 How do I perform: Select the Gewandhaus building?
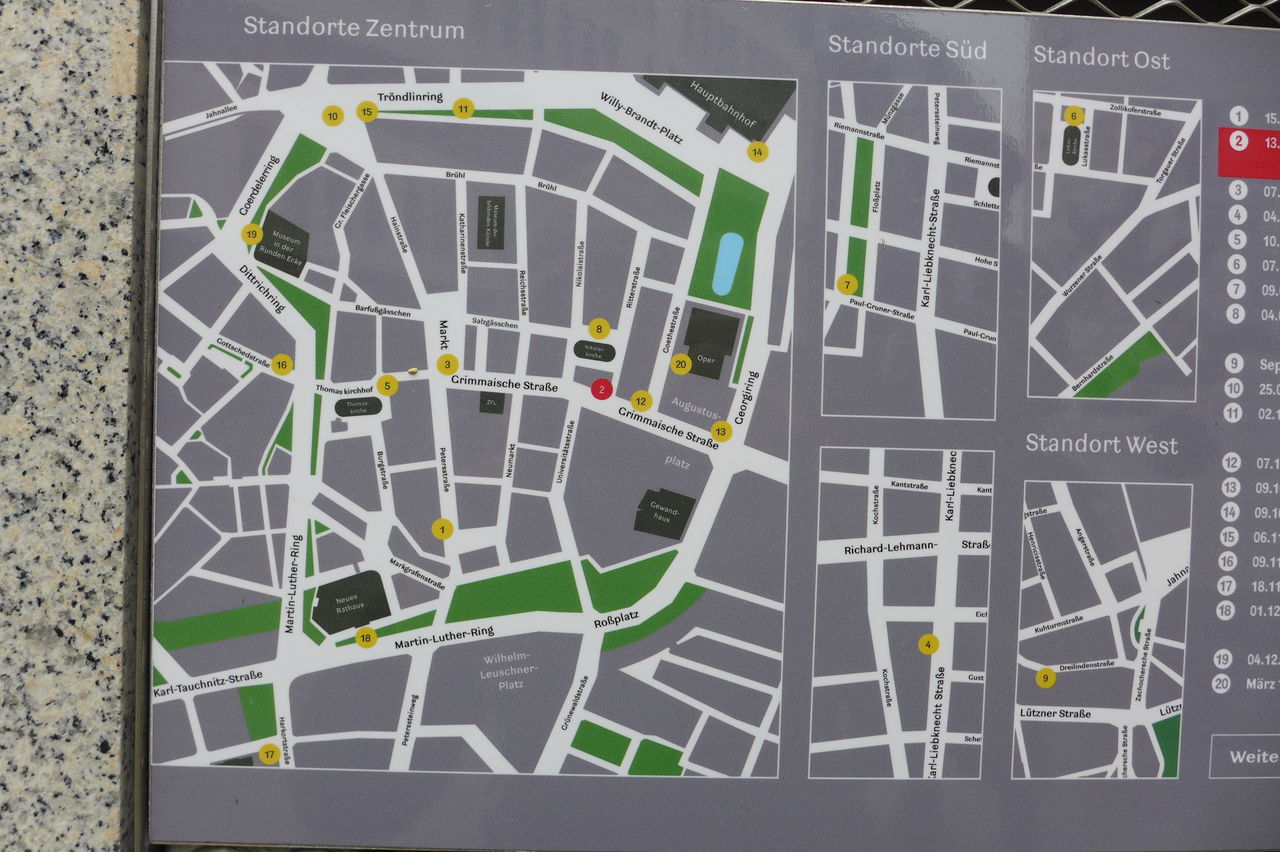pyautogui.click(x=665, y=514)
